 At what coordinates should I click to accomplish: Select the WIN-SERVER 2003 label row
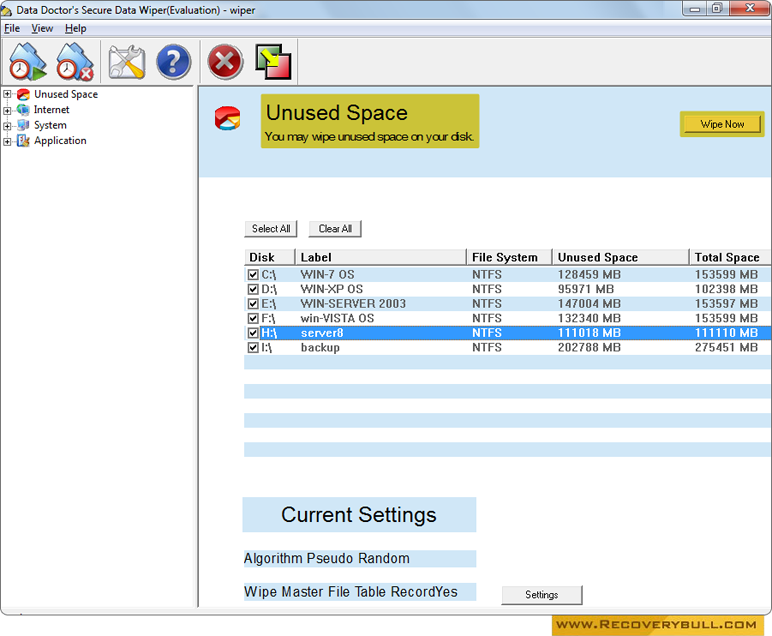tap(354, 304)
